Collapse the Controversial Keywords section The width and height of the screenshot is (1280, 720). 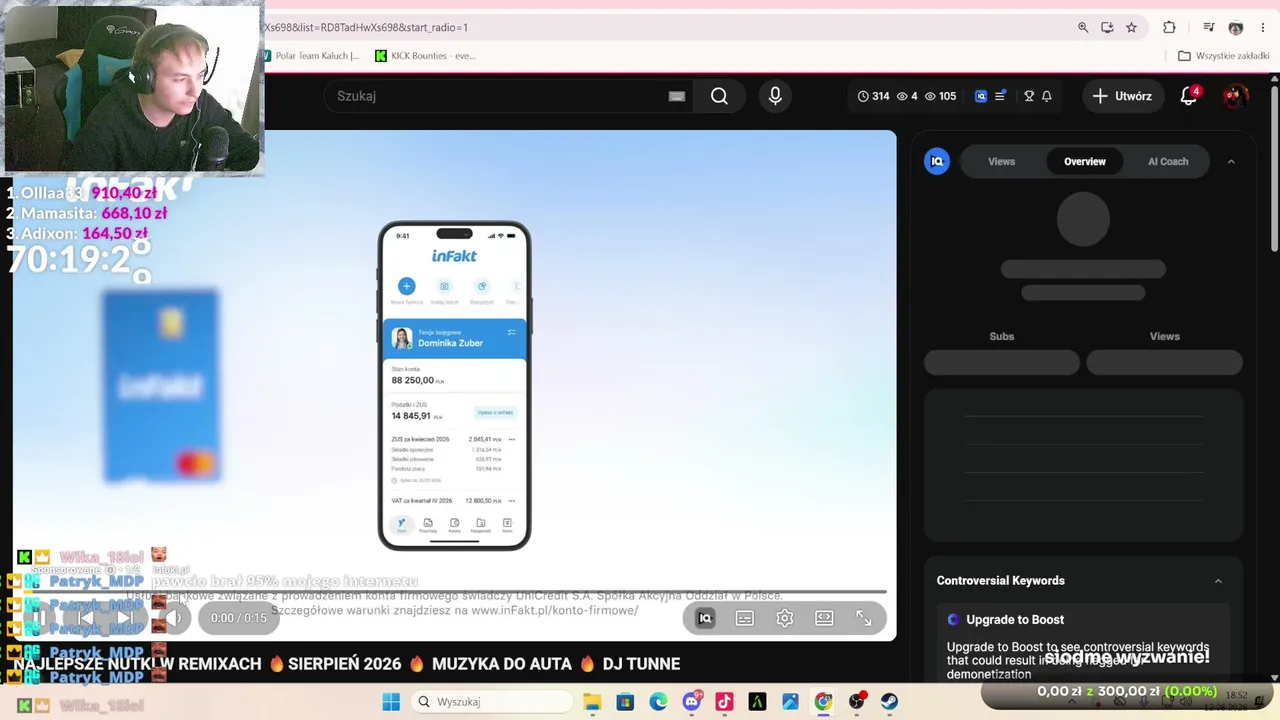point(1218,581)
